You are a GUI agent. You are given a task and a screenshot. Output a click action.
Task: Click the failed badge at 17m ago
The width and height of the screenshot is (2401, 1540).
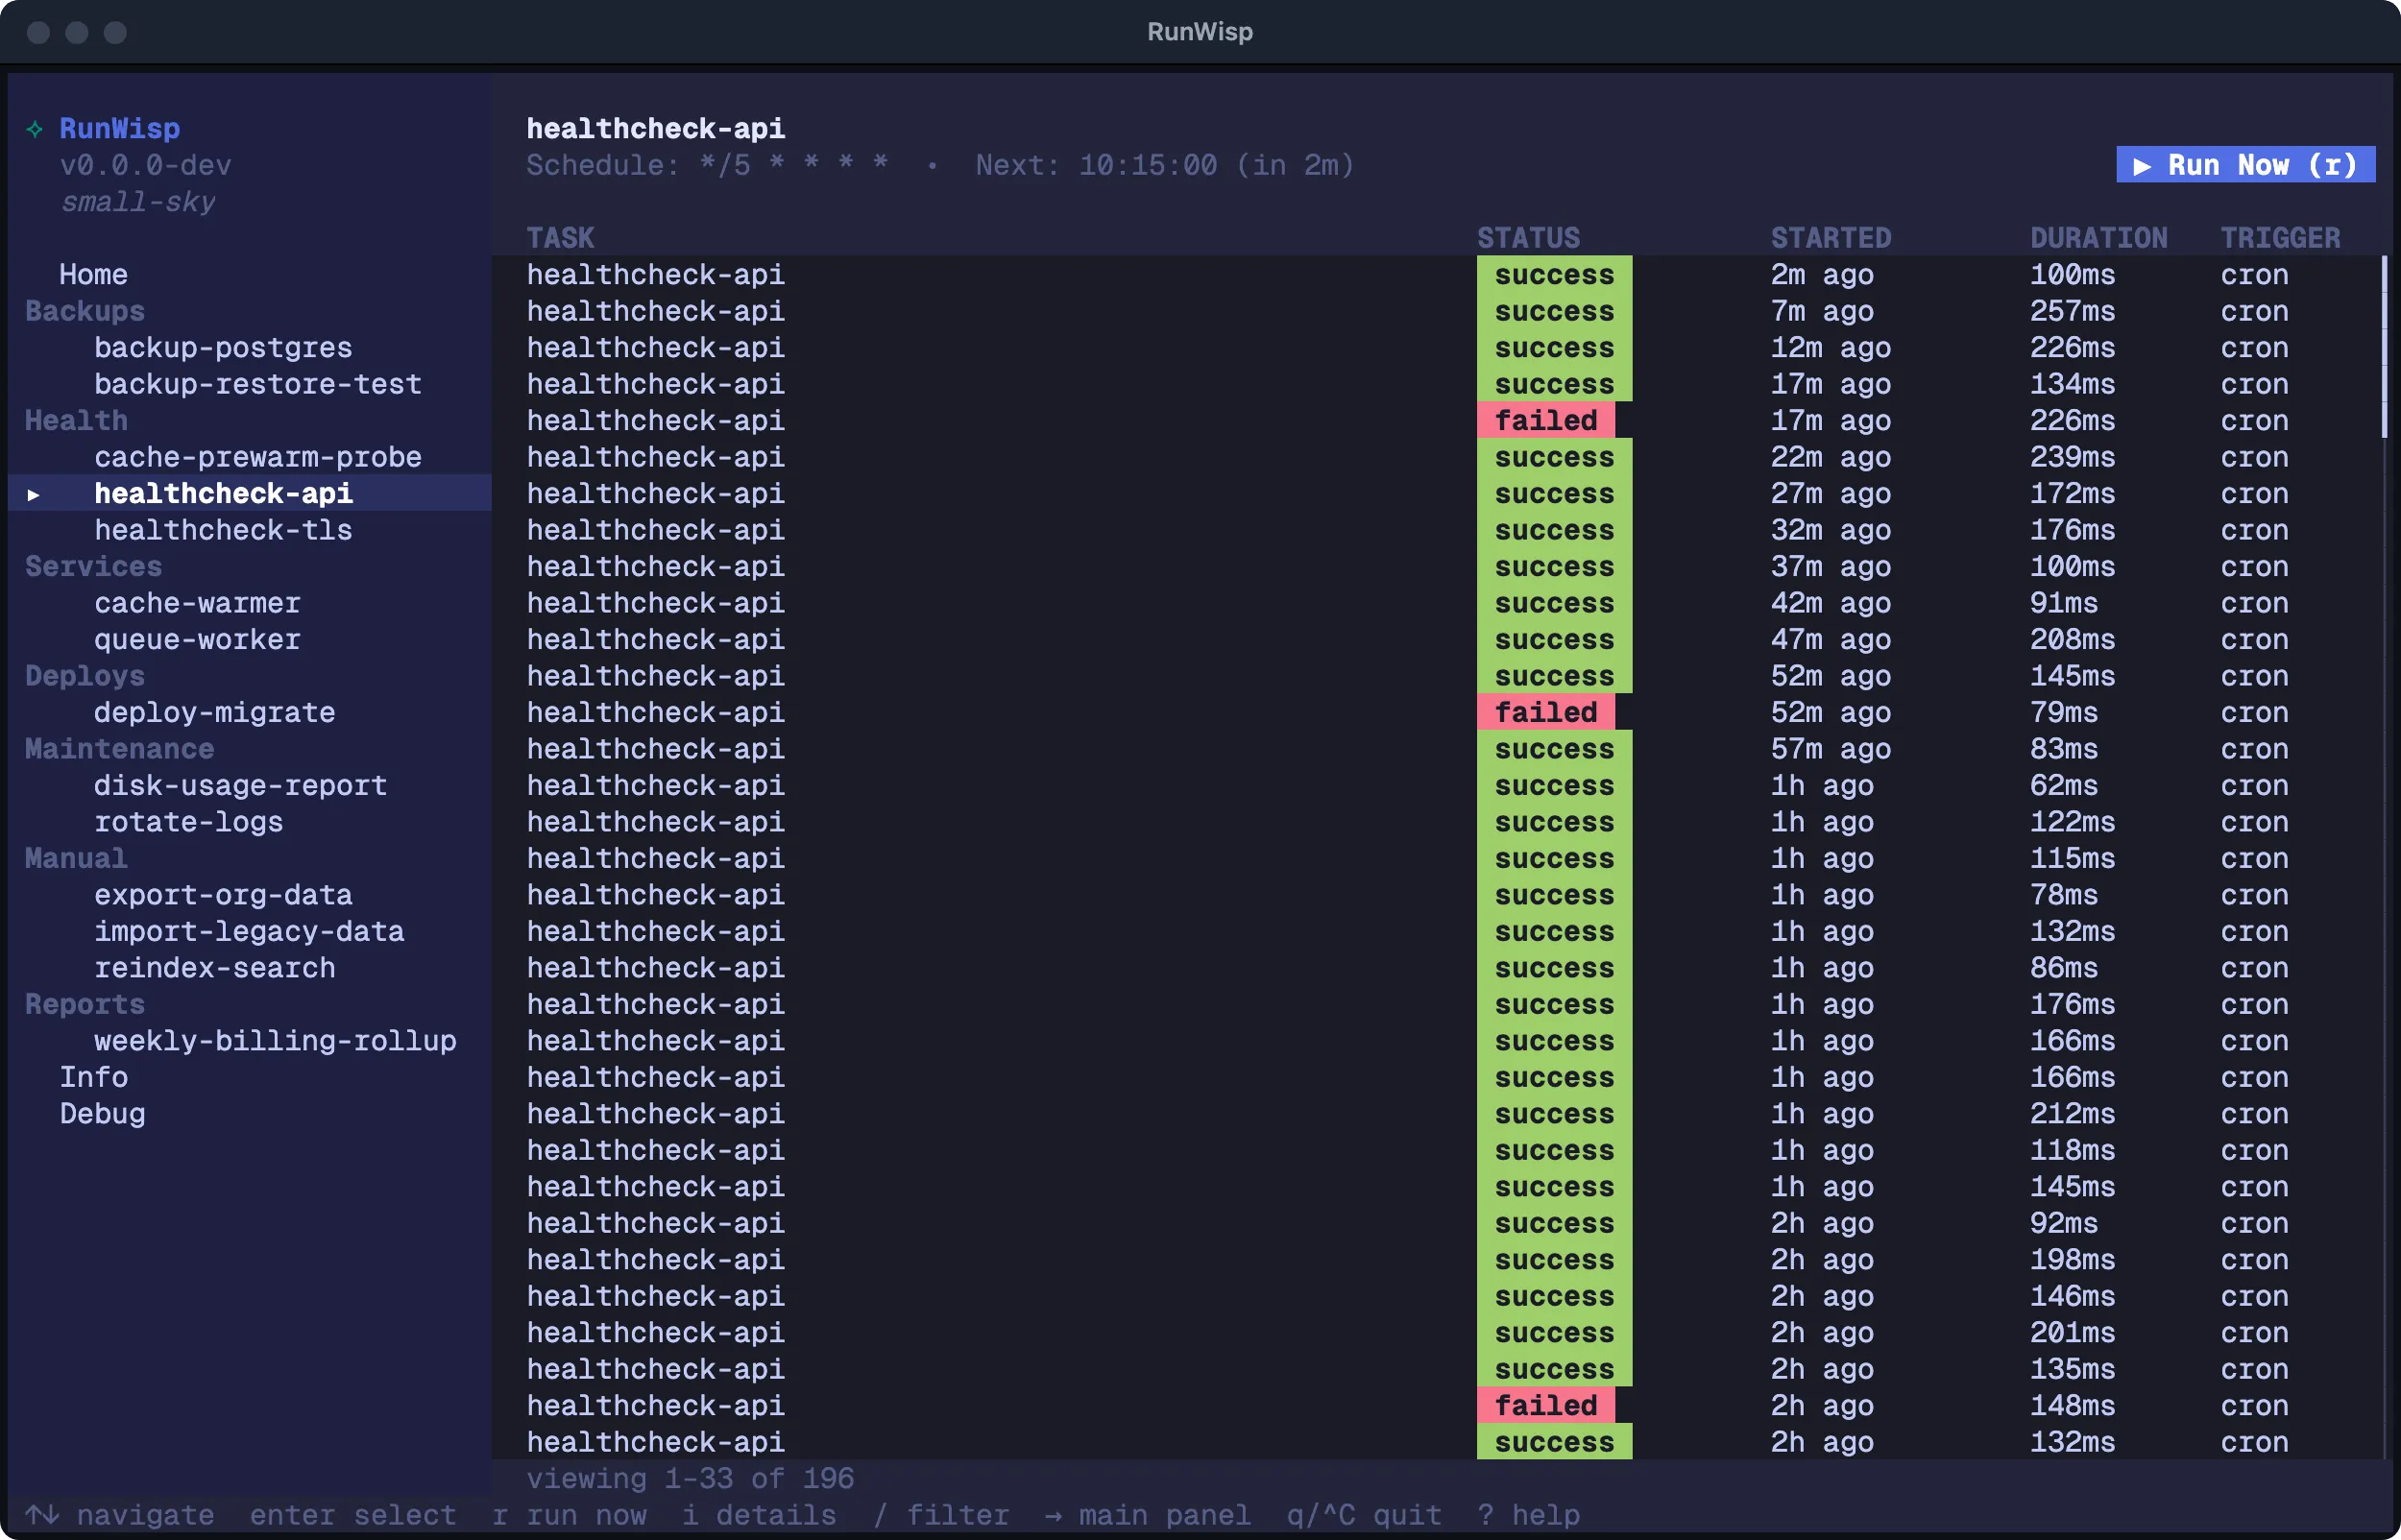point(1545,420)
